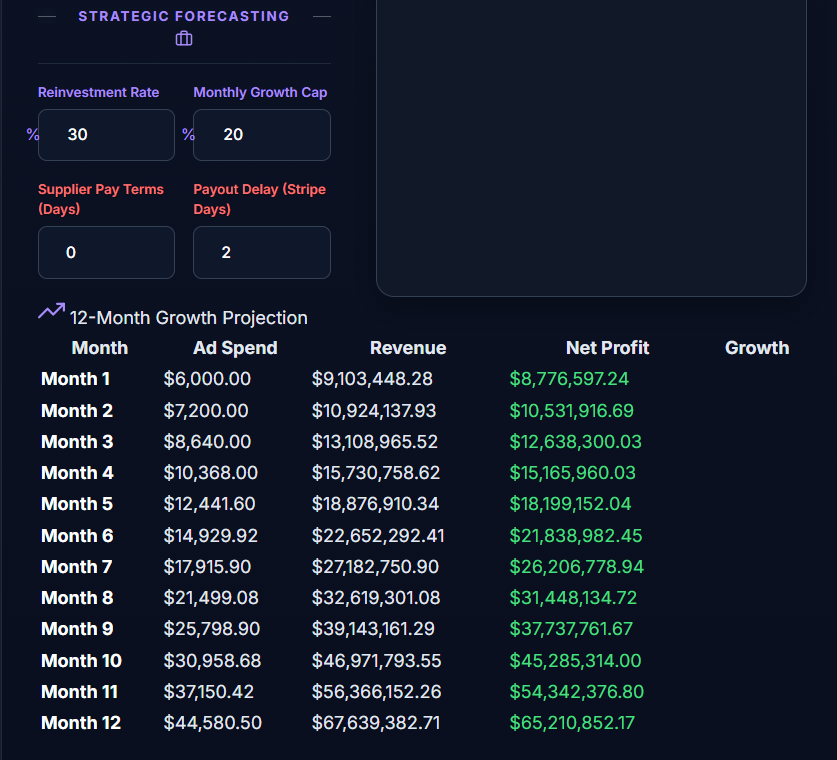Click into the Supplier Pay Terms days field
Image resolution: width=837 pixels, height=760 pixels.
point(107,252)
